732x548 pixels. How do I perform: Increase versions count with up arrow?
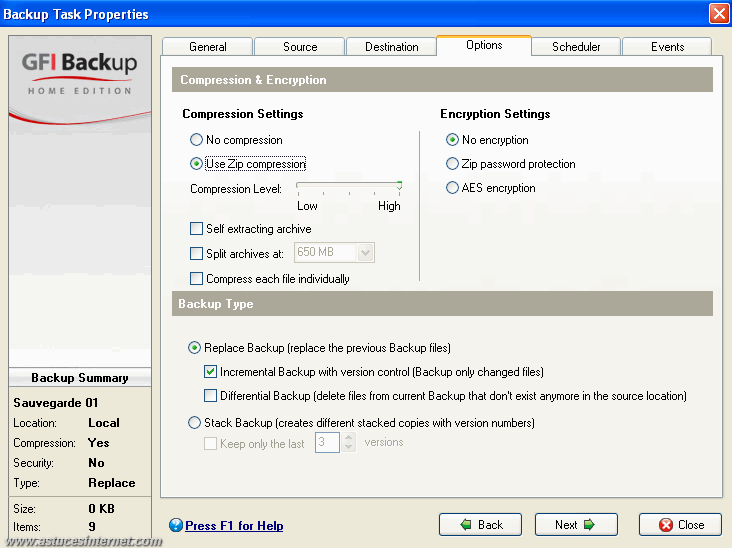point(348,437)
